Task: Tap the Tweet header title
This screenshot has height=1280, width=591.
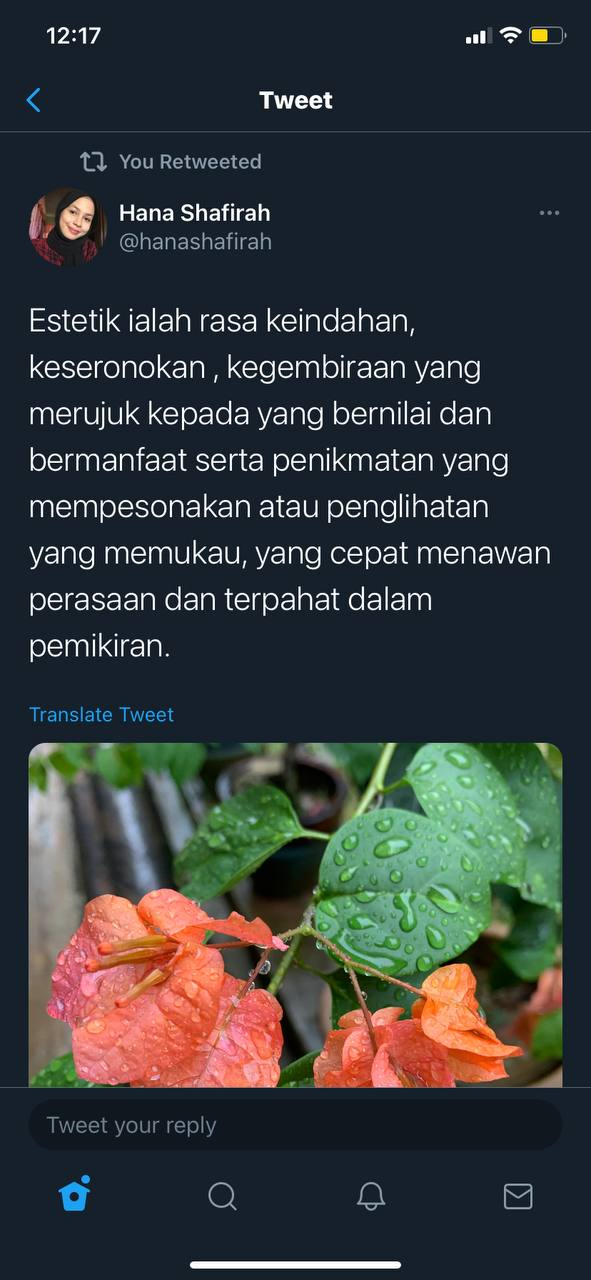Action: [295, 100]
